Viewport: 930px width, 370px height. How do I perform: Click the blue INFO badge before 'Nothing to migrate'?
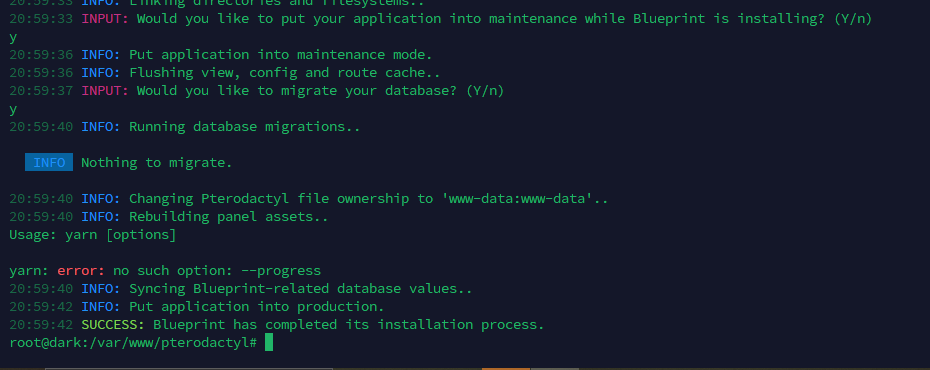tap(49, 162)
